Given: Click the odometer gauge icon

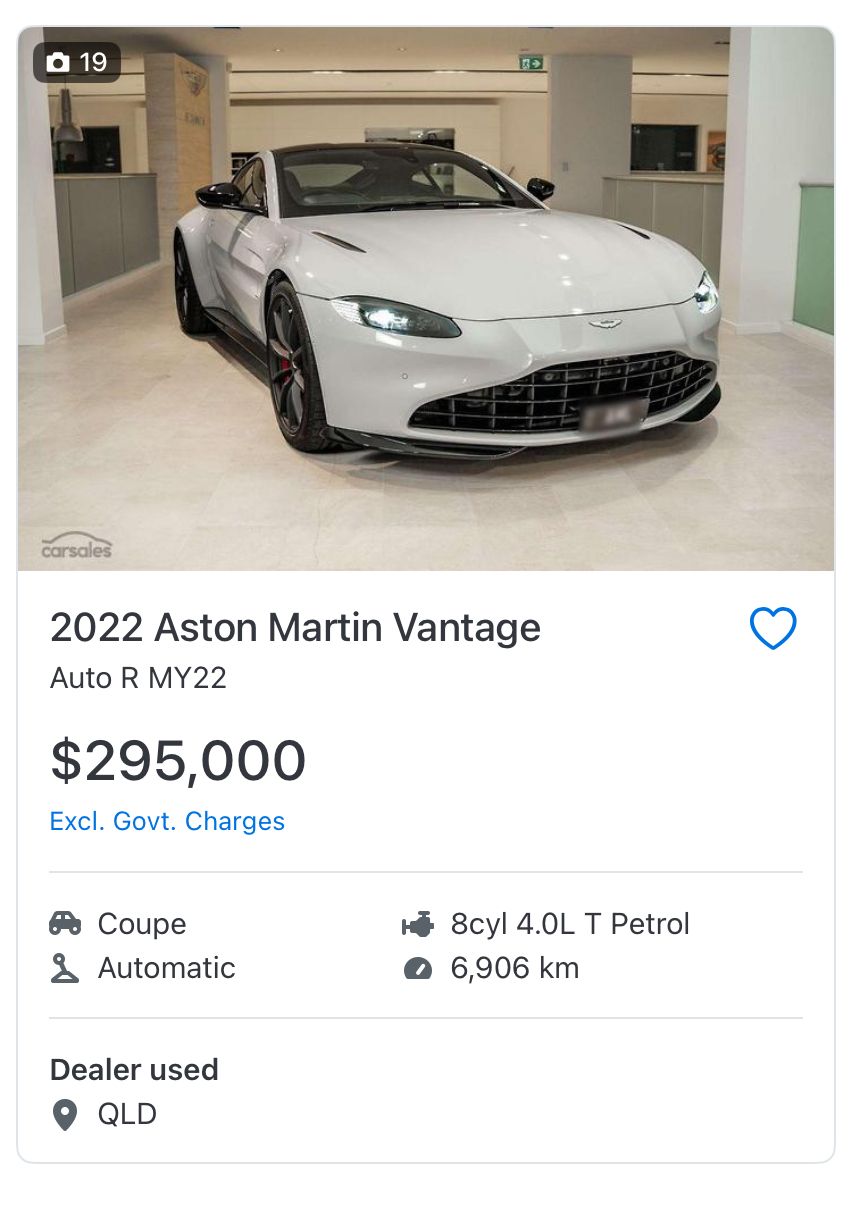Looking at the screenshot, I should click(x=417, y=968).
